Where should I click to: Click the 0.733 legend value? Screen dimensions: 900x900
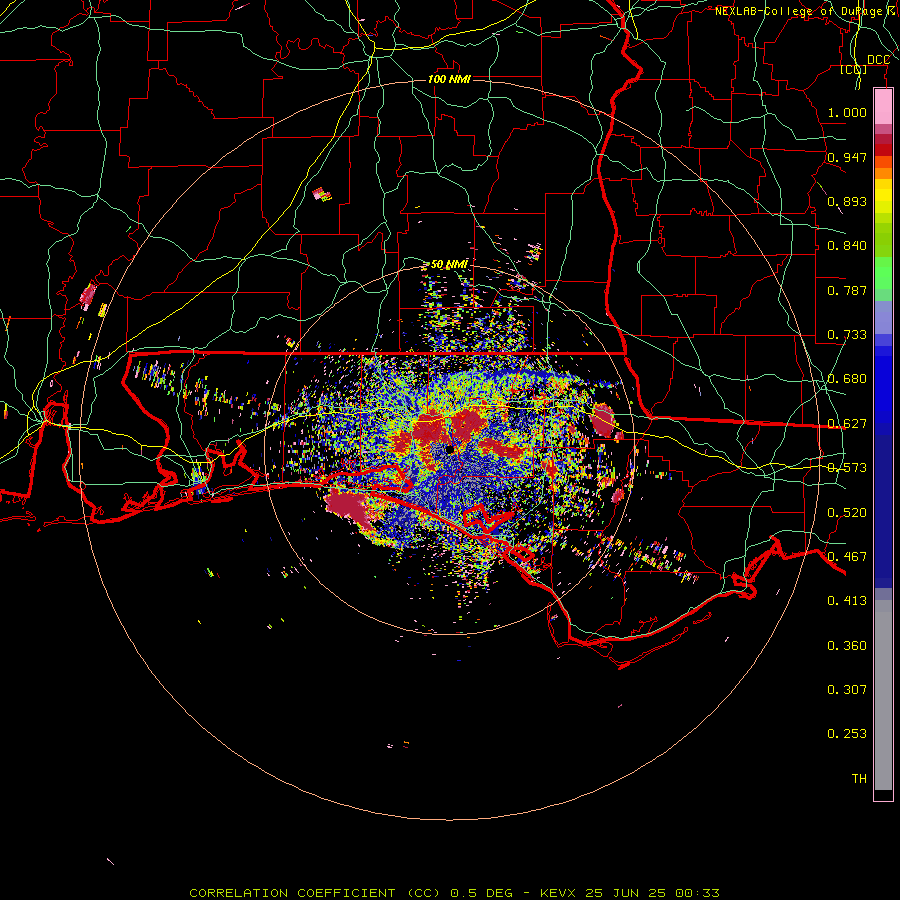(847, 335)
